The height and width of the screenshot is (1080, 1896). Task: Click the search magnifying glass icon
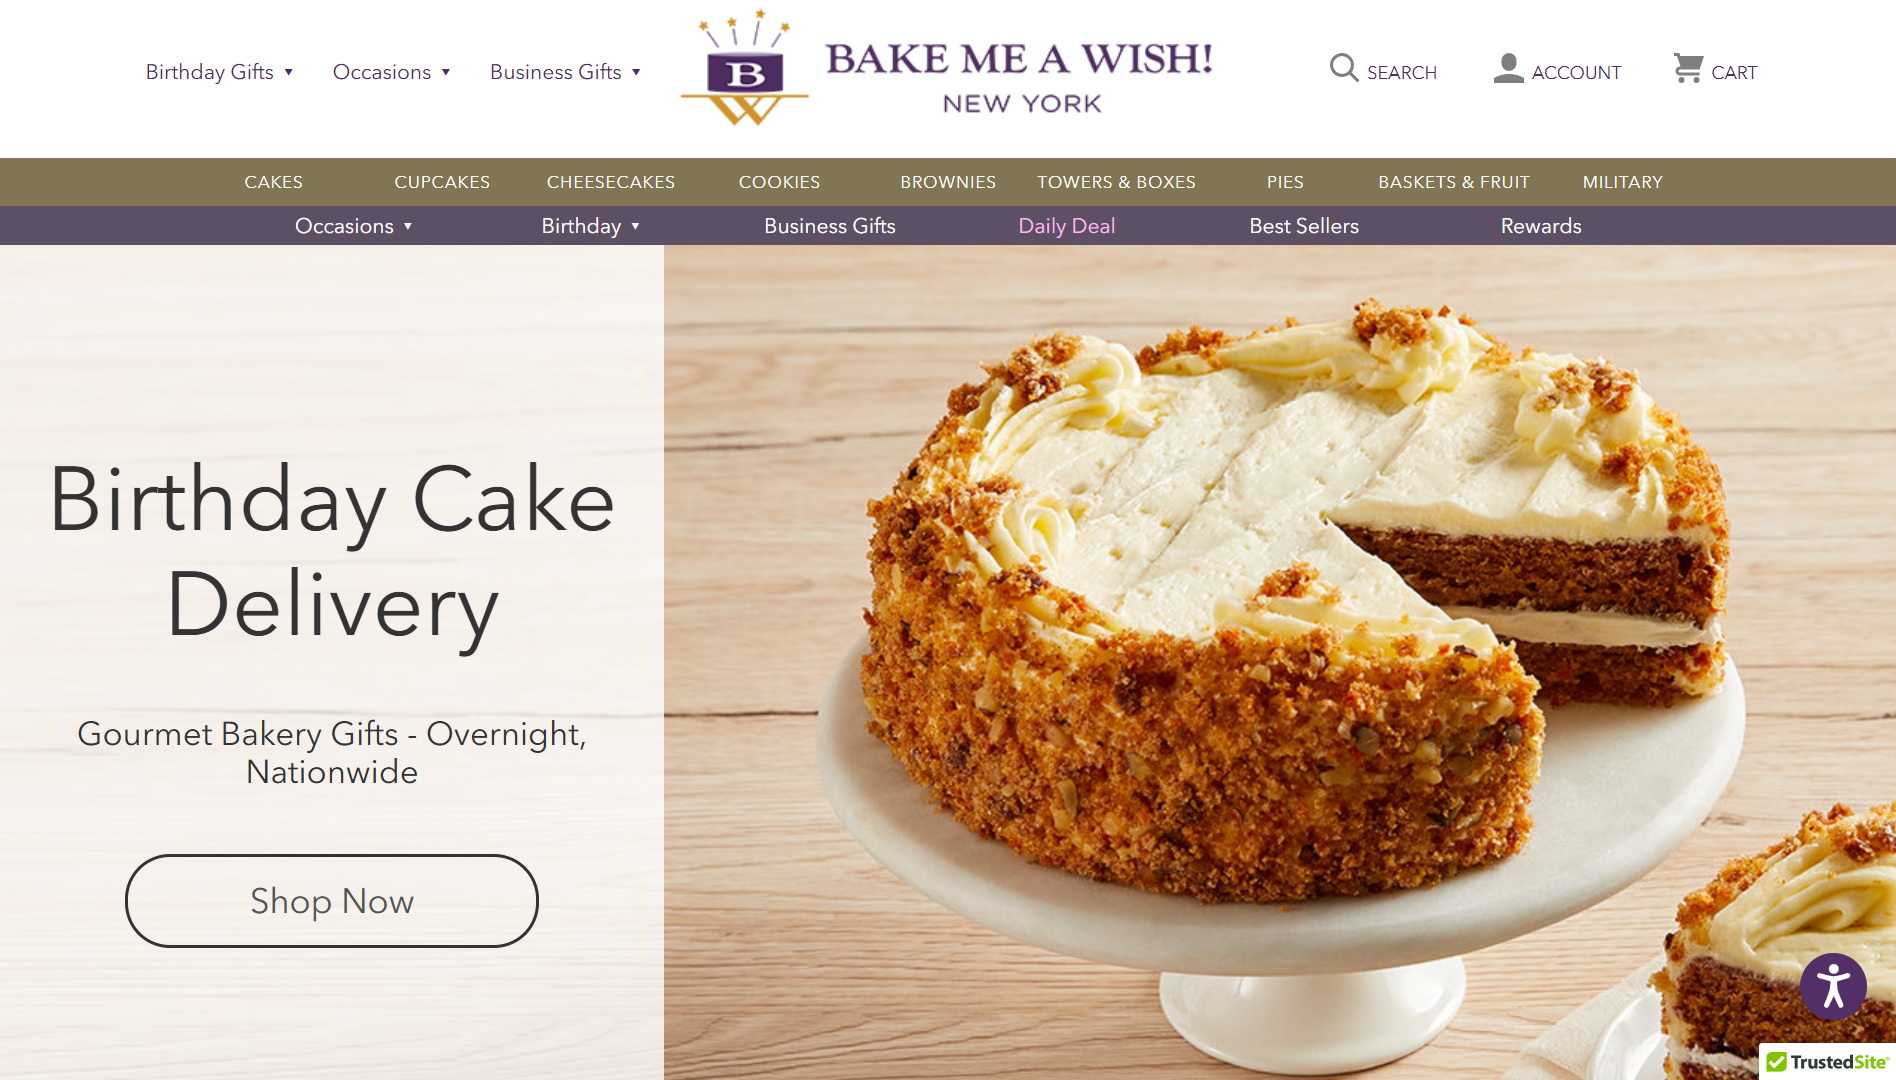point(1343,68)
